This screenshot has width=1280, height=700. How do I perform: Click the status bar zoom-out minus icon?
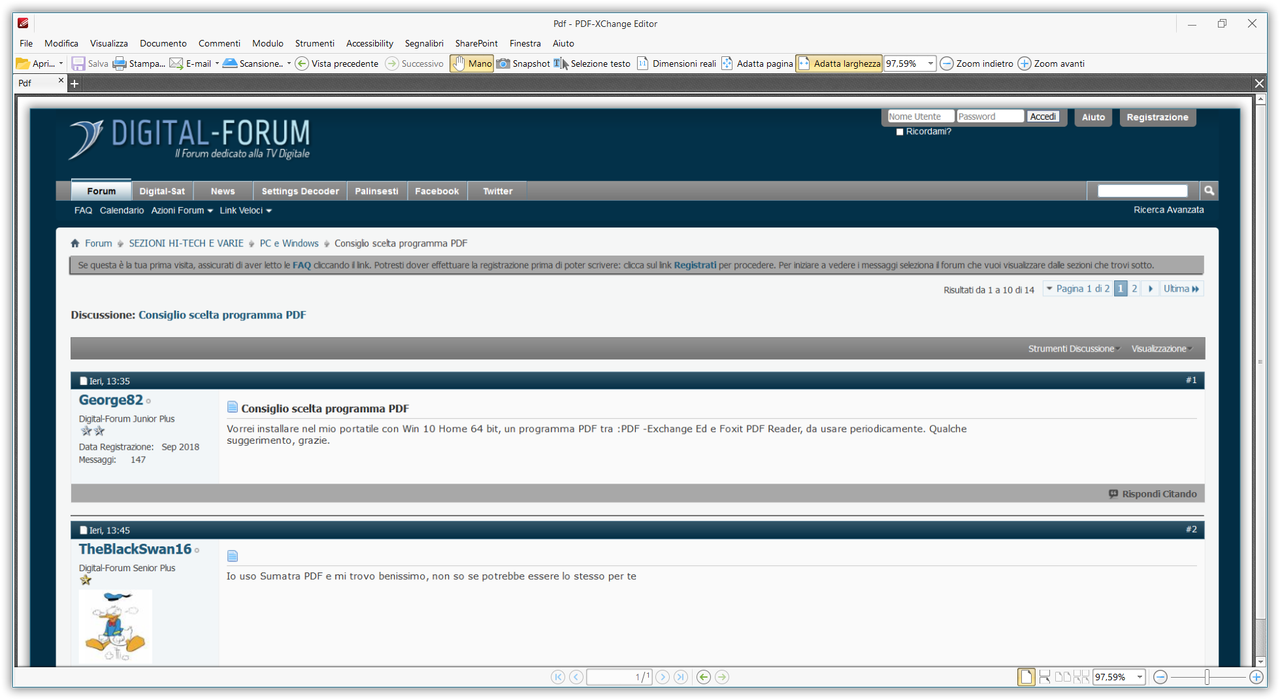1160,677
